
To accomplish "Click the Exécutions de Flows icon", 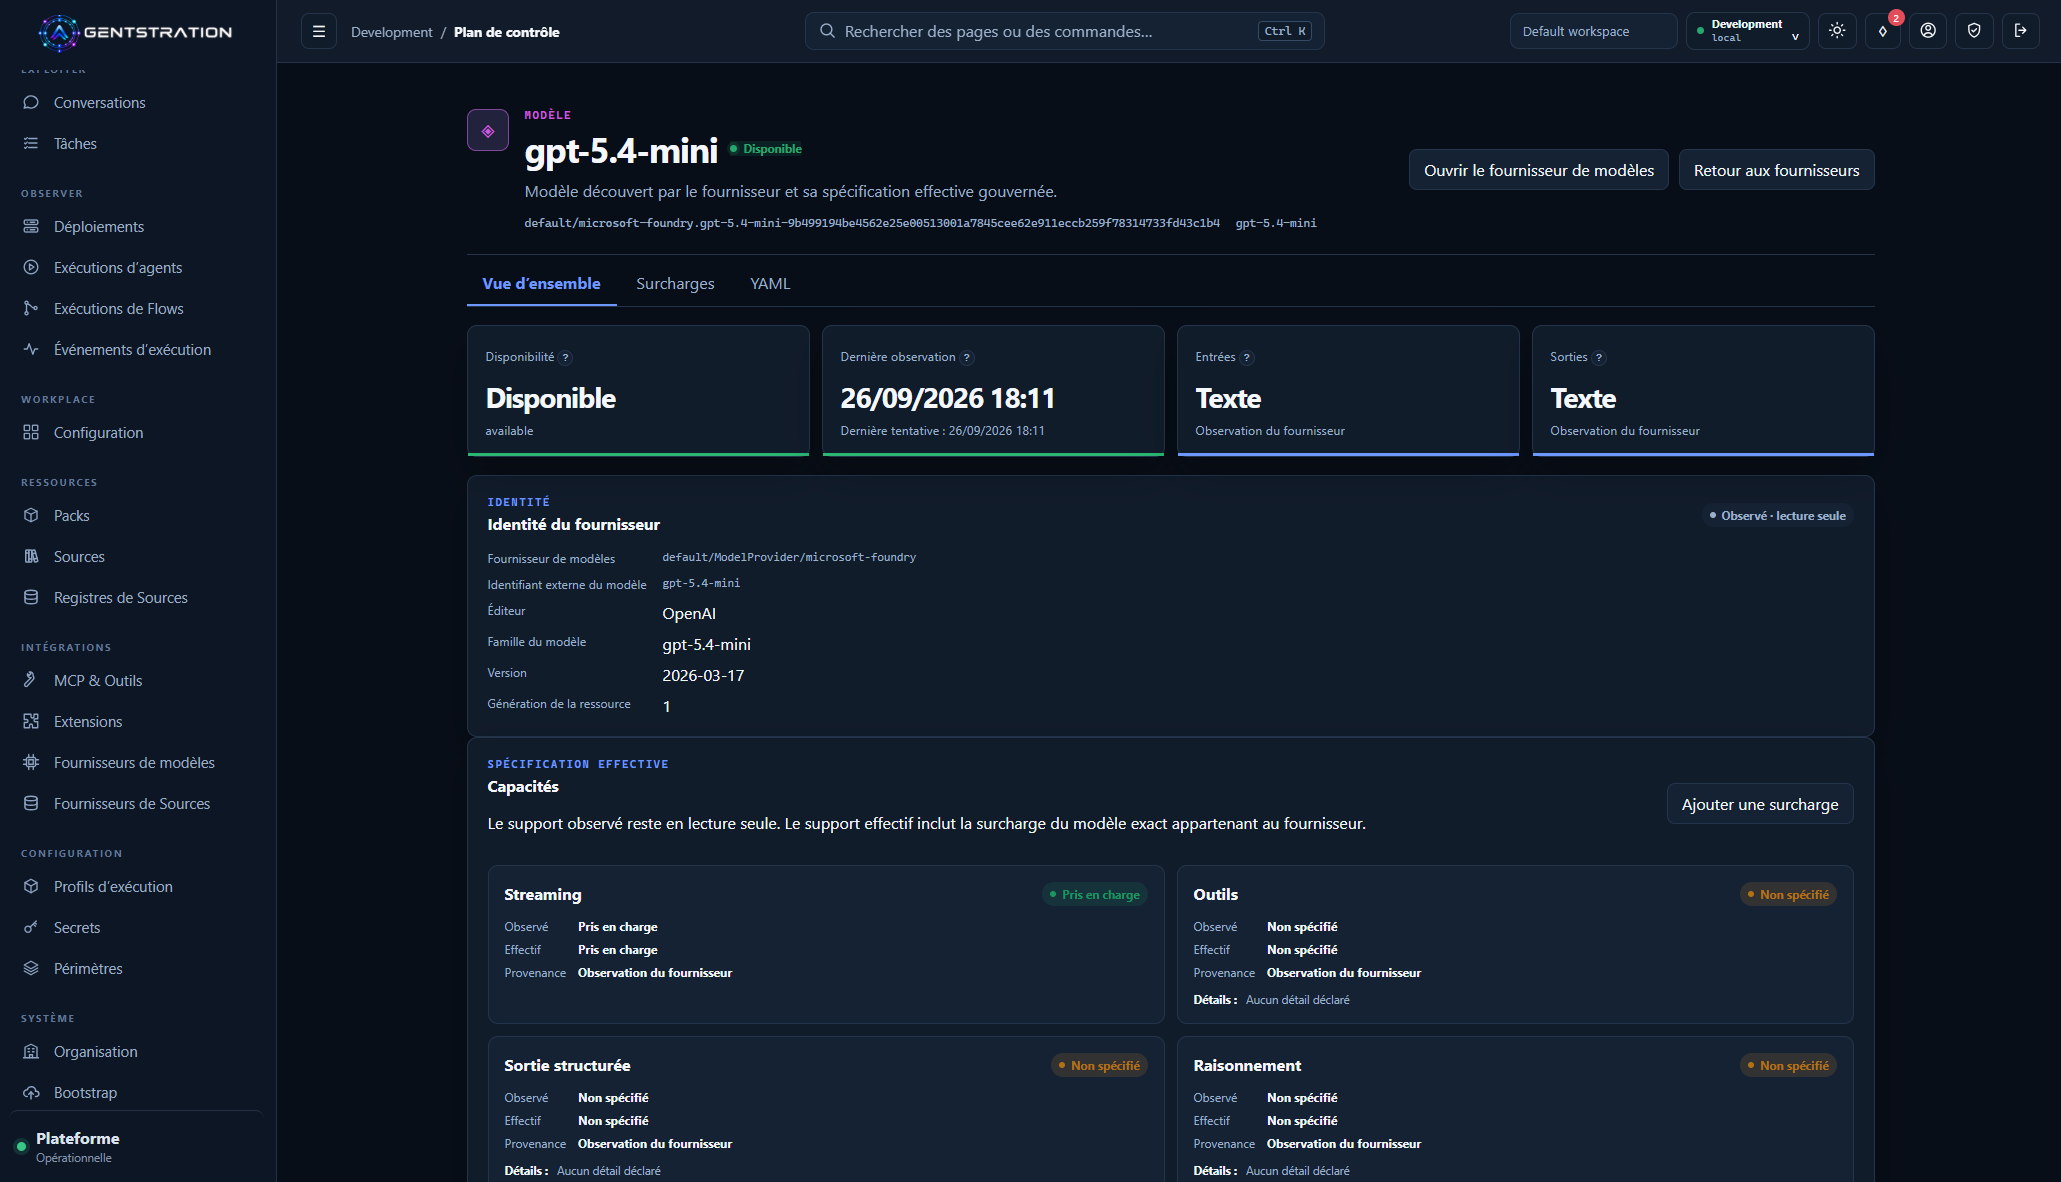I will [x=31, y=309].
